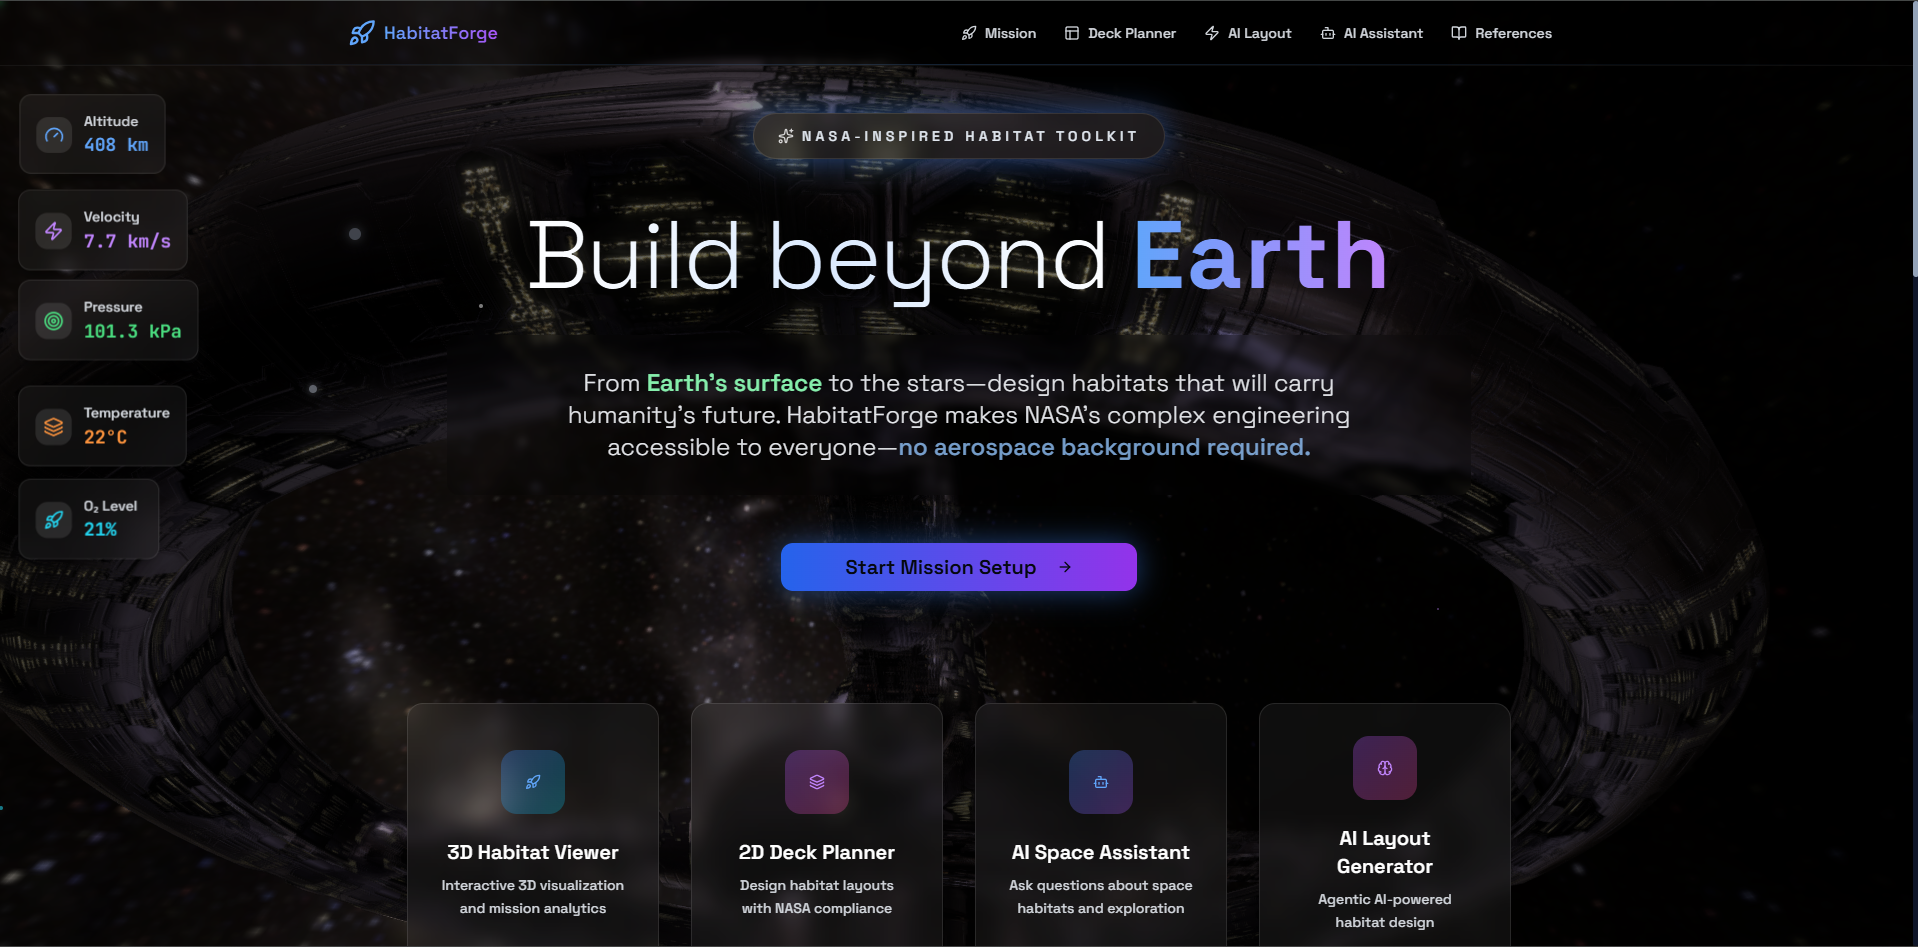Click the O₂ Level rocket icon
This screenshot has width=1918, height=947.
(x=54, y=519)
